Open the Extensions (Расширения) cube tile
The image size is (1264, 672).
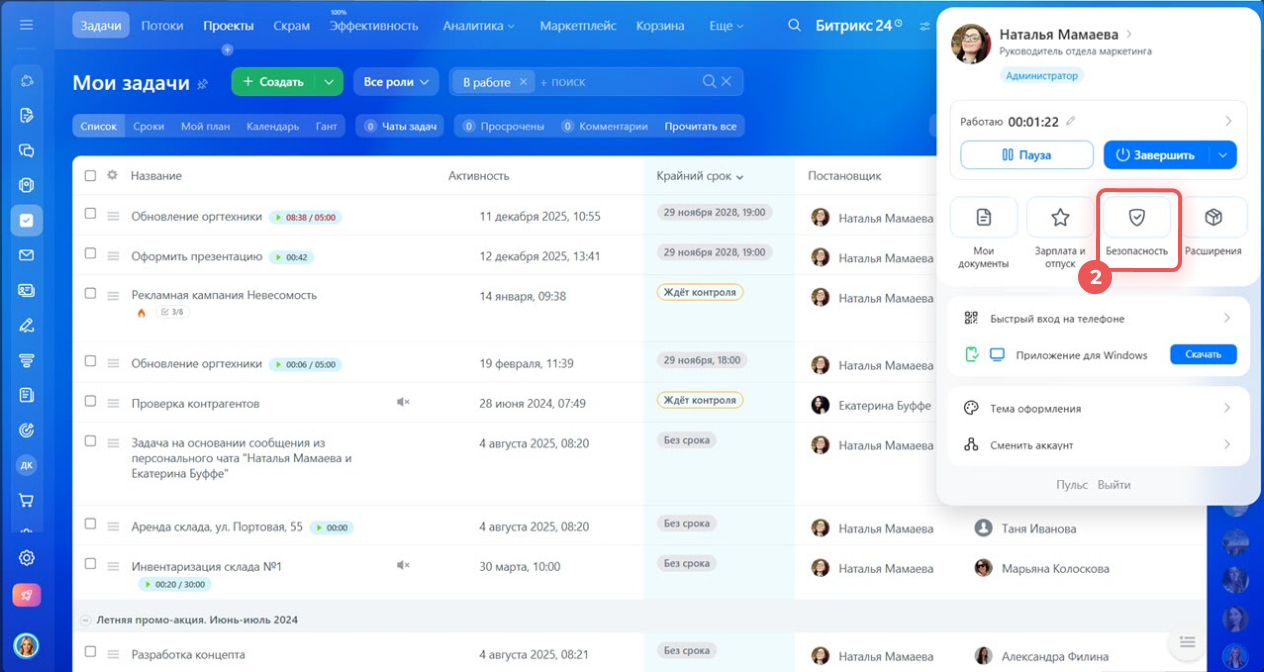click(1213, 231)
